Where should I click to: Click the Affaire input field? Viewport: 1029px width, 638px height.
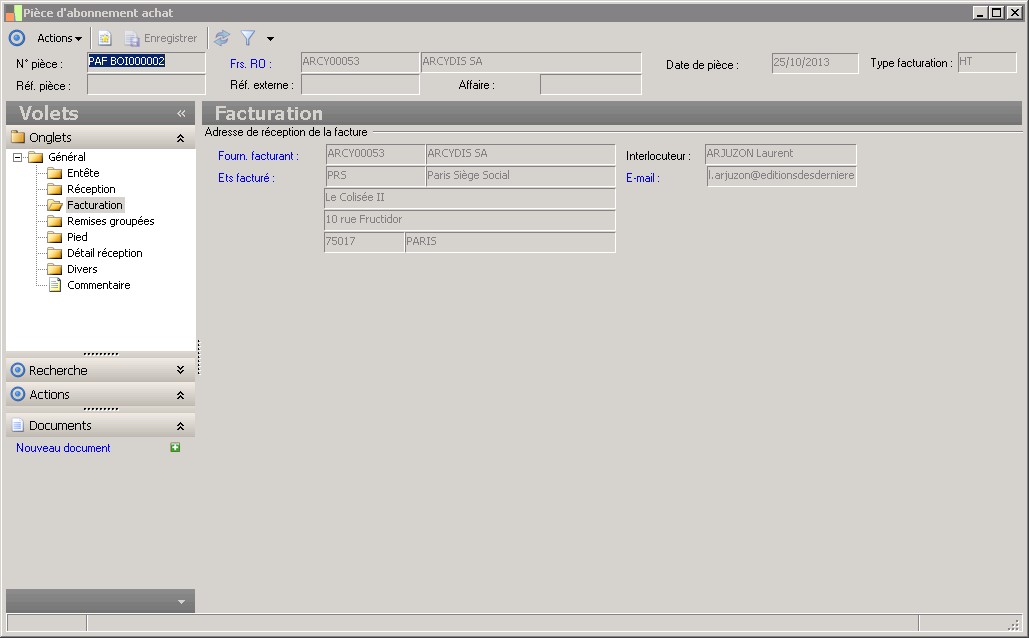coord(591,85)
